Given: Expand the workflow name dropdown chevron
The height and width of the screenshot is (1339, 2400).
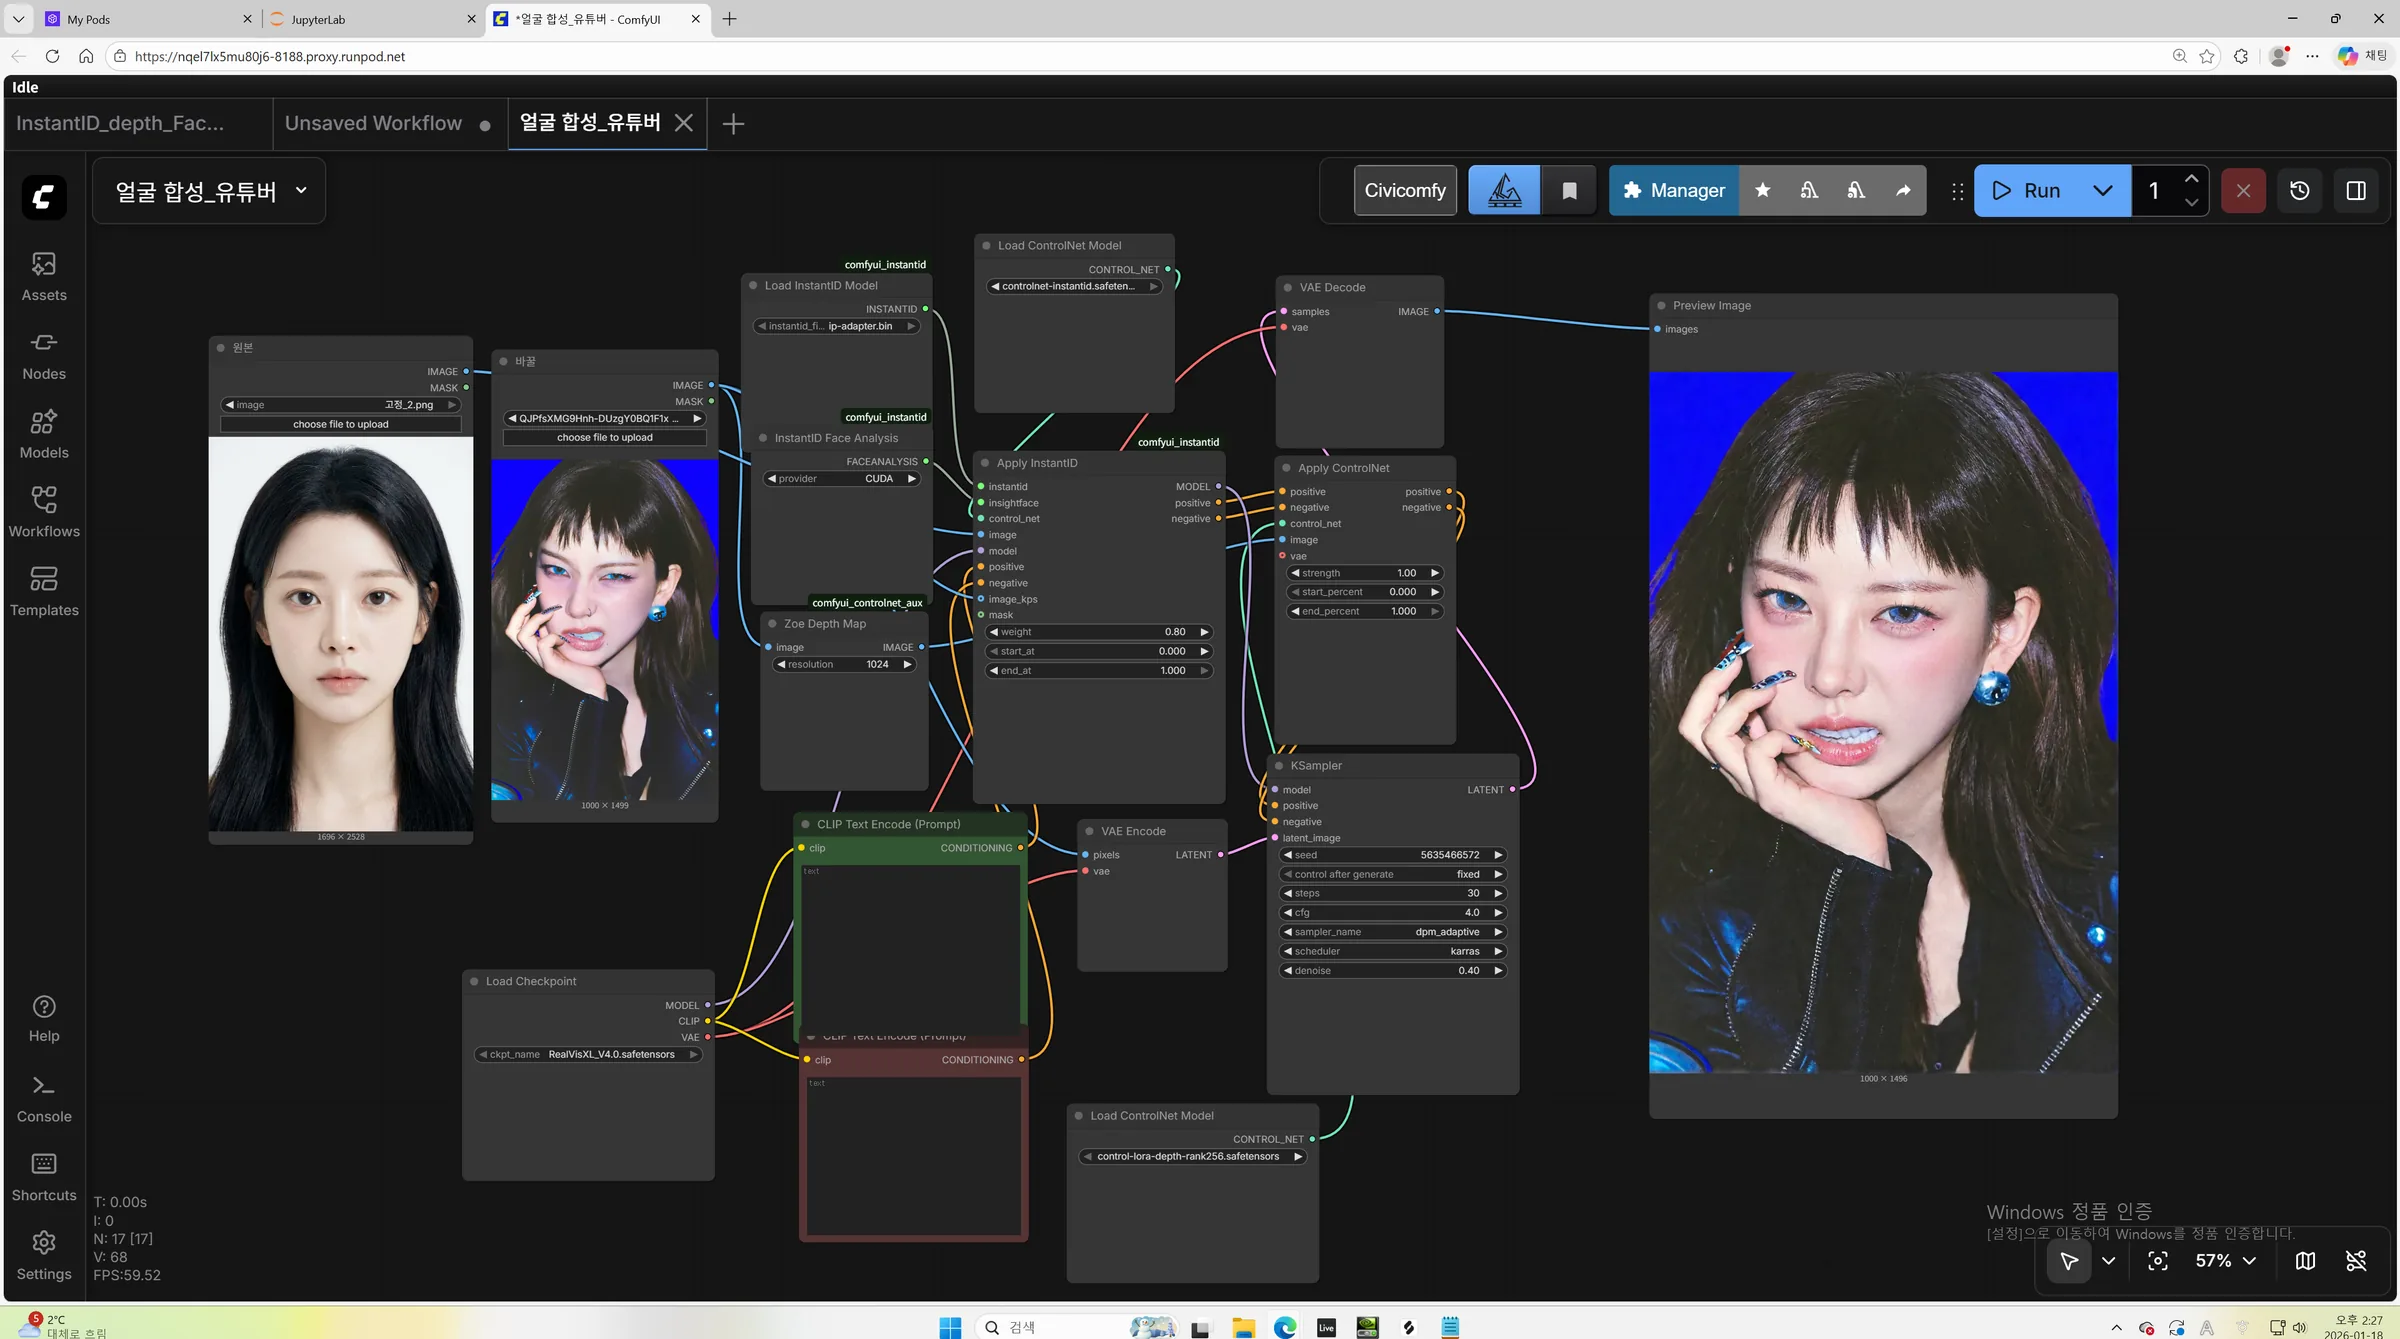Looking at the screenshot, I should (x=301, y=190).
